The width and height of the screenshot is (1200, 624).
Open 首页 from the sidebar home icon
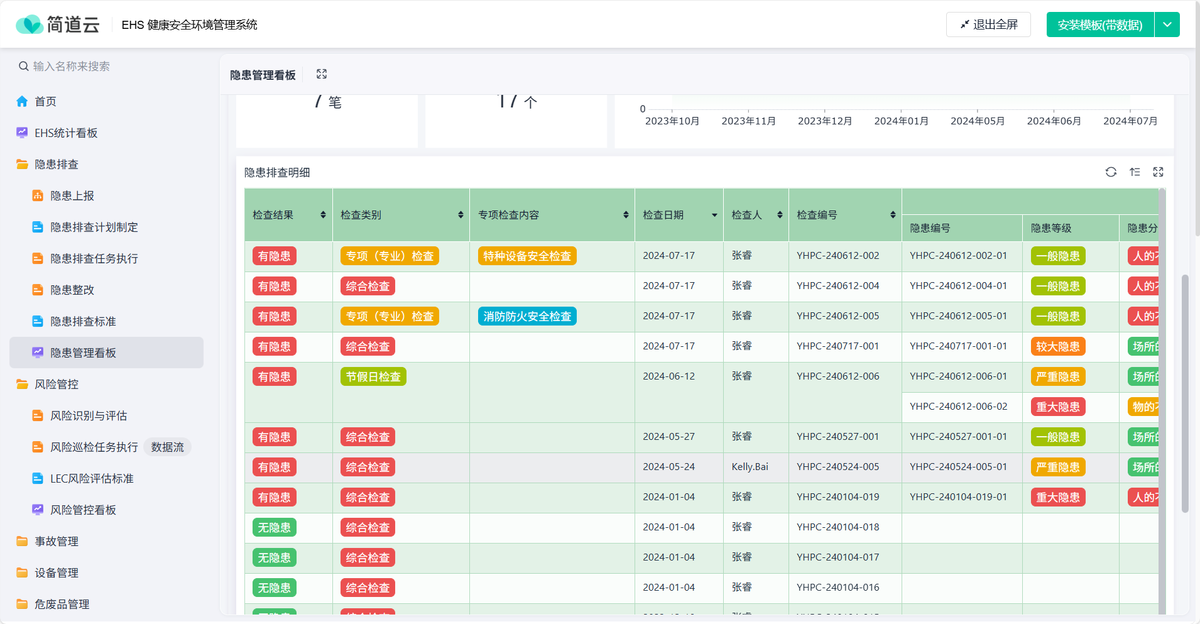(x=22, y=102)
